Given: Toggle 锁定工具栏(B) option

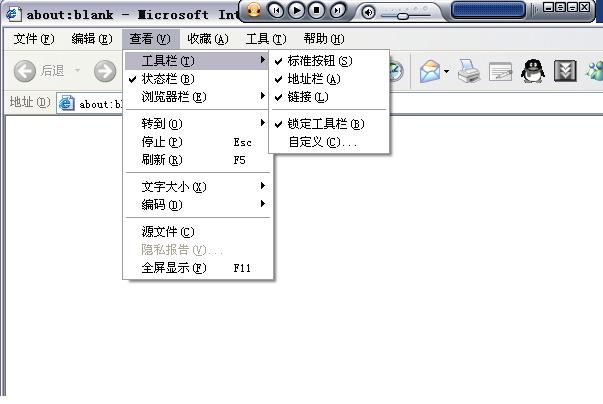Looking at the screenshot, I should (x=329, y=124).
